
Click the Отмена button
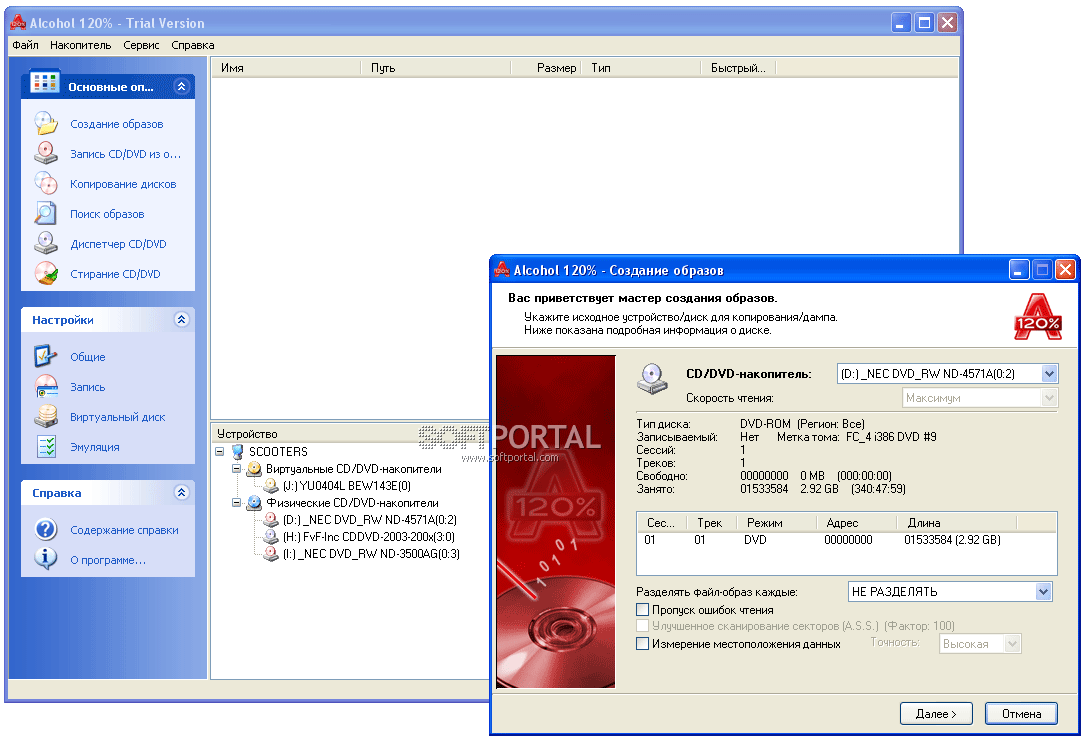tap(1020, 714)
